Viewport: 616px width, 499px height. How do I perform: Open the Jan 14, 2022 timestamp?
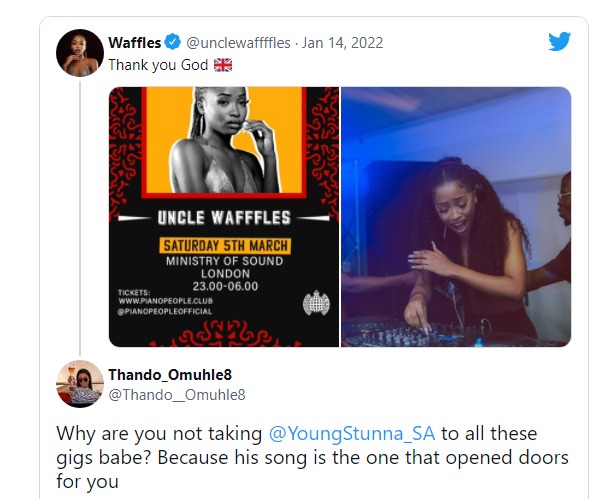[x=342, y=42]
